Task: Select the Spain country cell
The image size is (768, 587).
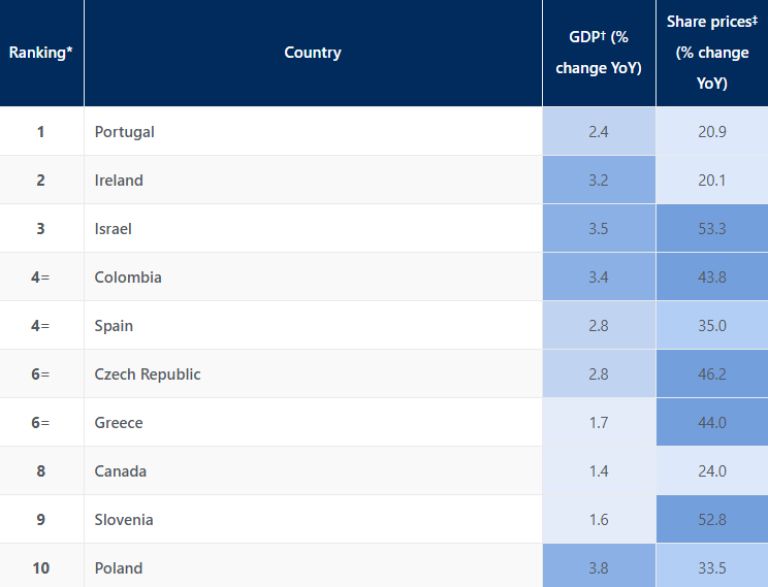Action: (x=114, y=326)
